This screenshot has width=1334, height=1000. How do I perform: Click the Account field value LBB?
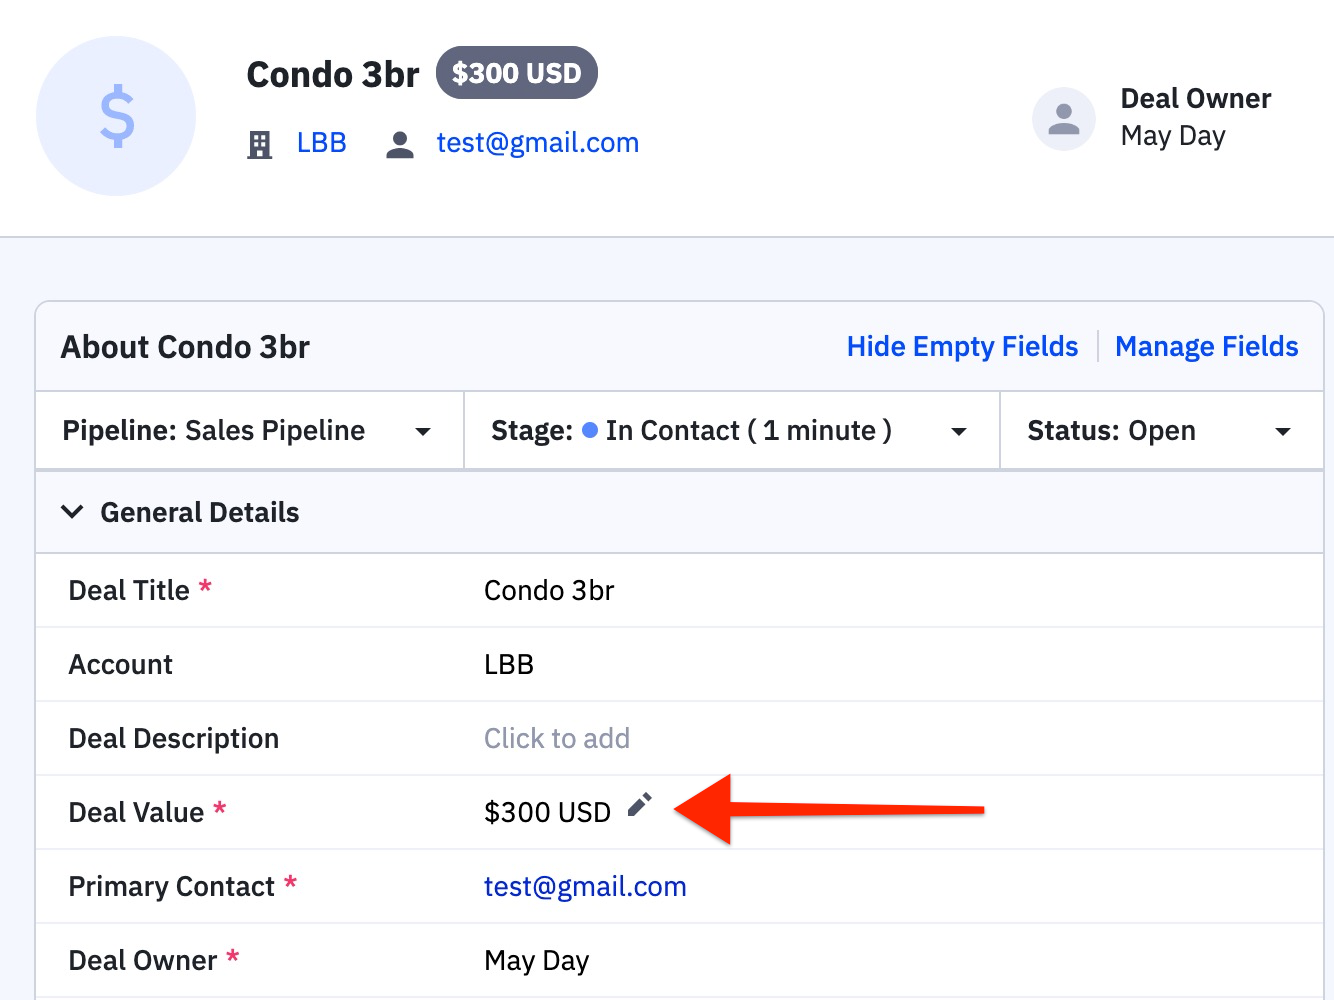[x=509, y=664]
